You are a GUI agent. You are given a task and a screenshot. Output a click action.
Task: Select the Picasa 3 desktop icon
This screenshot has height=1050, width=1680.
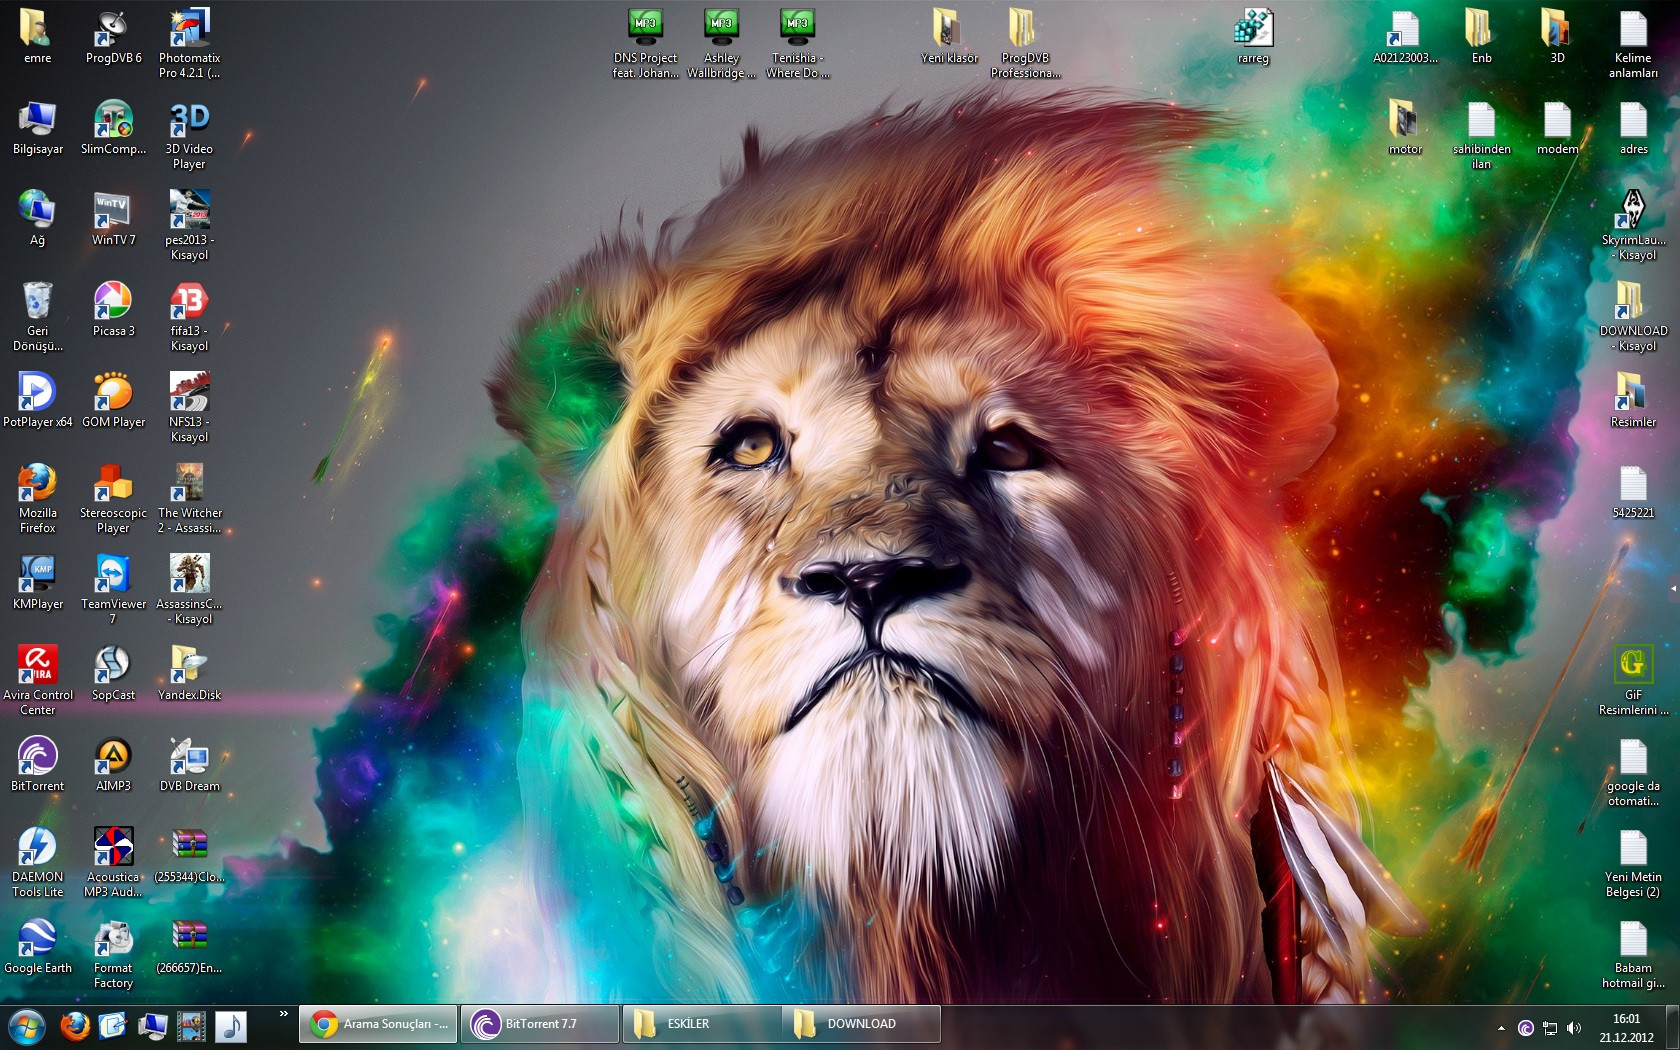pyautogui.click(x=113, y=310)
